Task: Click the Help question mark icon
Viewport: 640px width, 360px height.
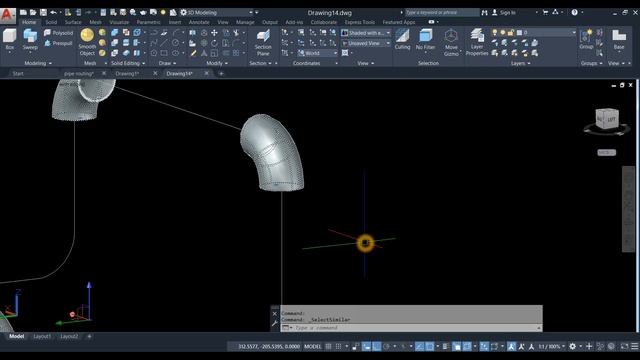Action: pos(574,13)
